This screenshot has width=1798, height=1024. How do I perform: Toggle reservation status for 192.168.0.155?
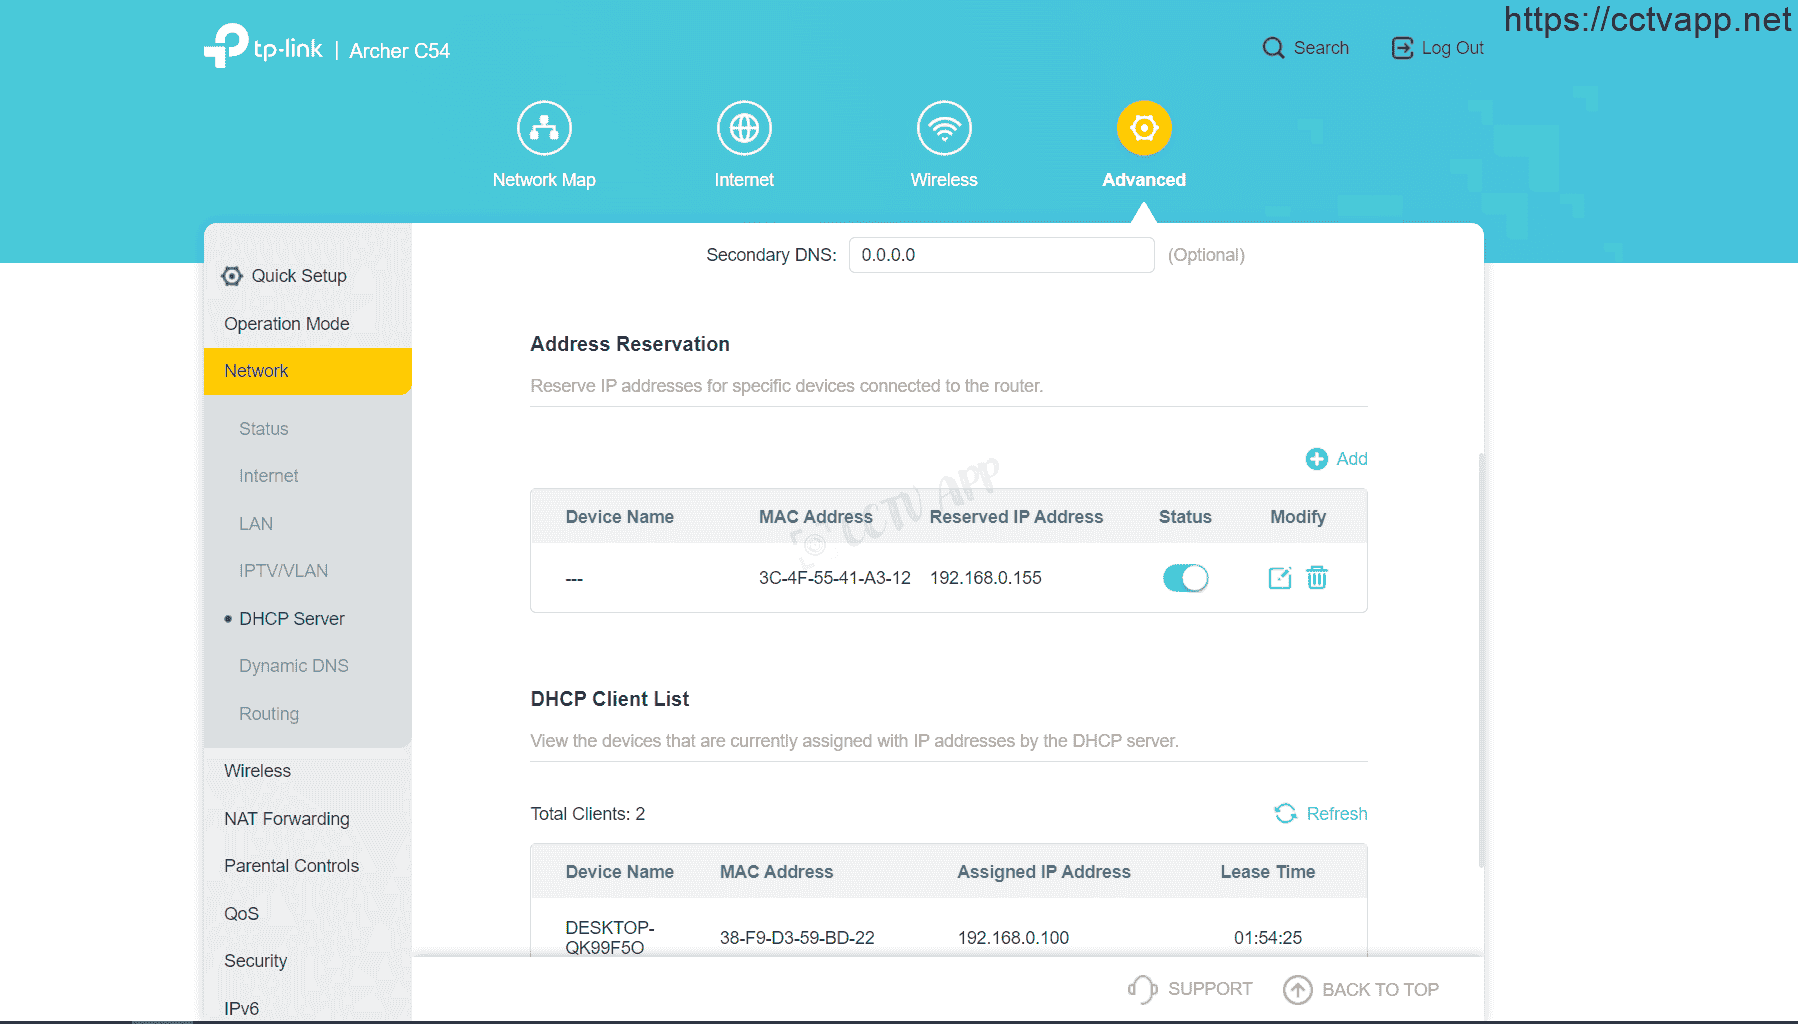pyautogui.click(x=1185, y=578)
